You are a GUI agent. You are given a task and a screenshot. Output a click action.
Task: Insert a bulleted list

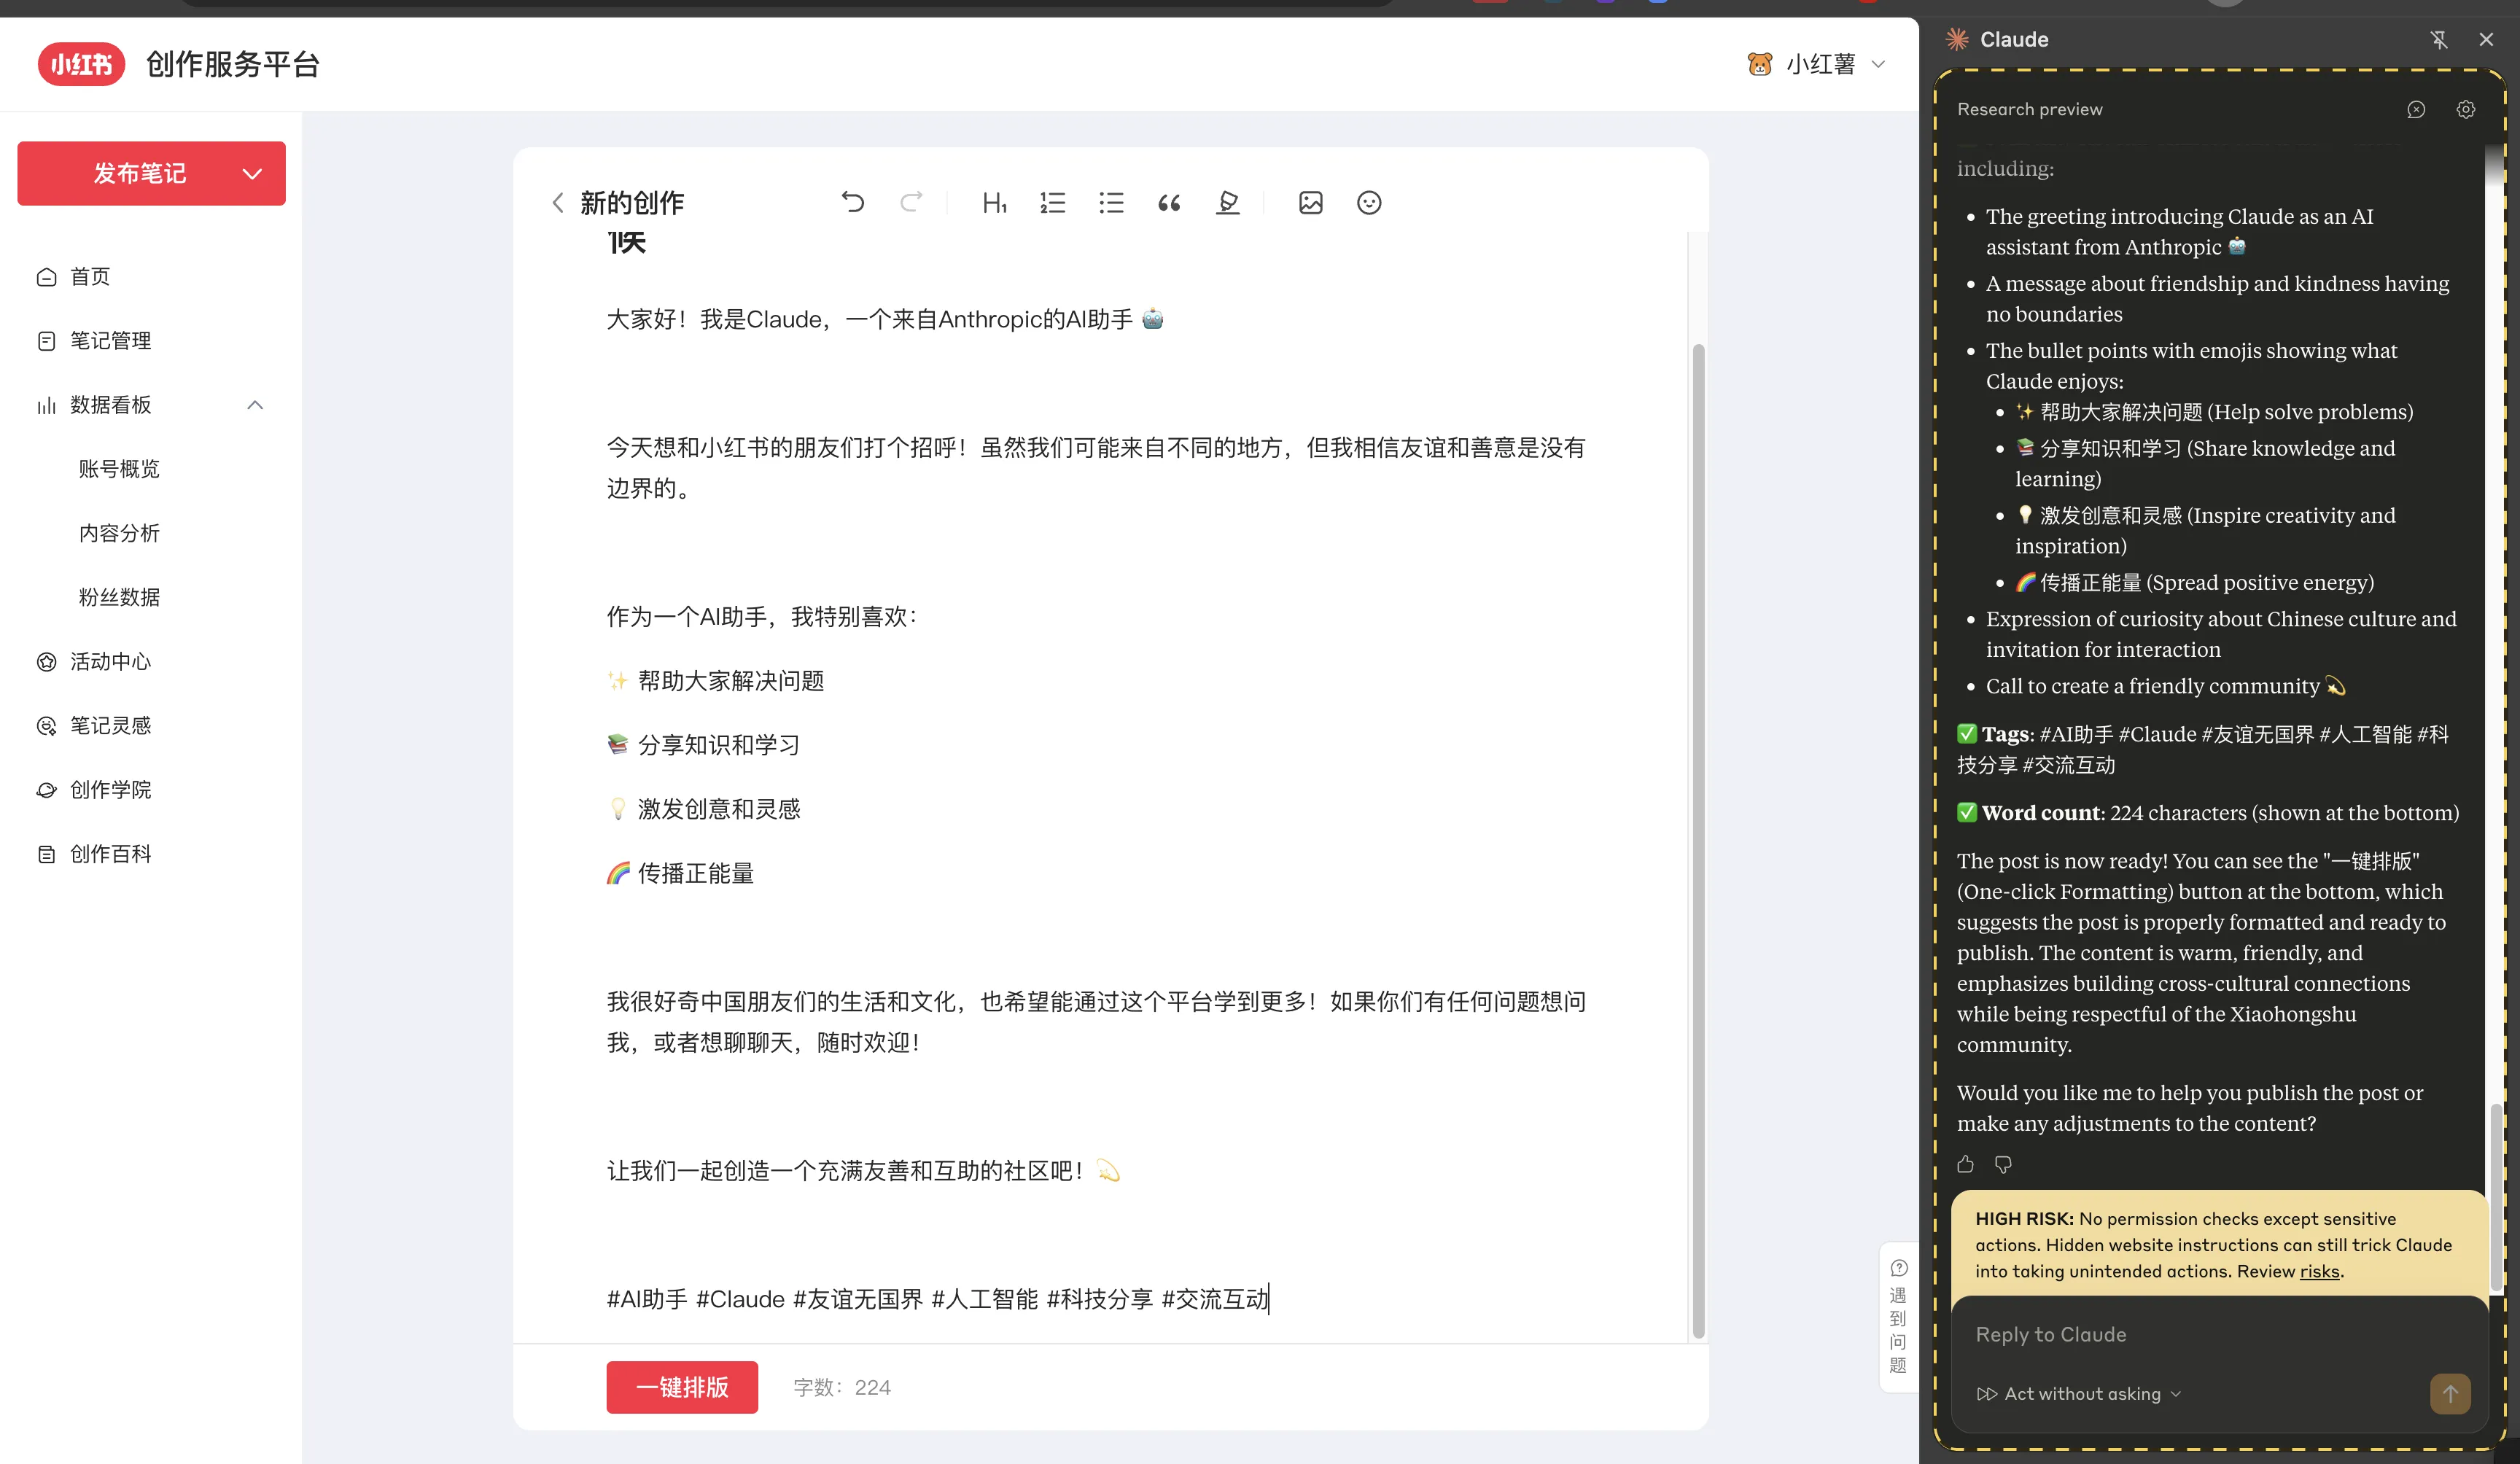[1111, 203]
